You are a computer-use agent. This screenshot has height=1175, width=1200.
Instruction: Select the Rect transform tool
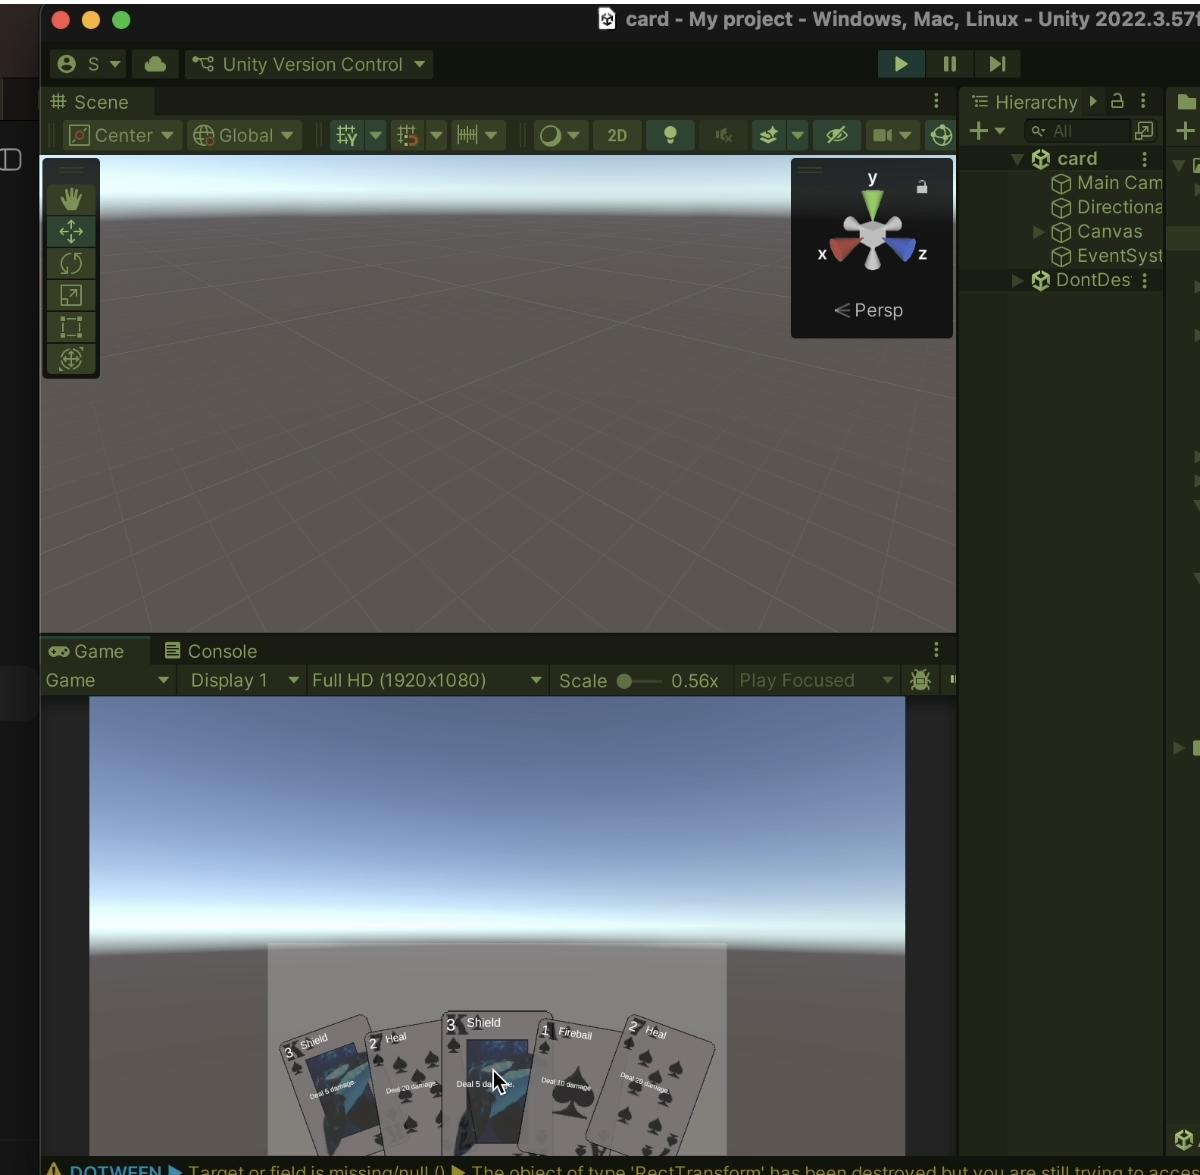pos(71,327)
